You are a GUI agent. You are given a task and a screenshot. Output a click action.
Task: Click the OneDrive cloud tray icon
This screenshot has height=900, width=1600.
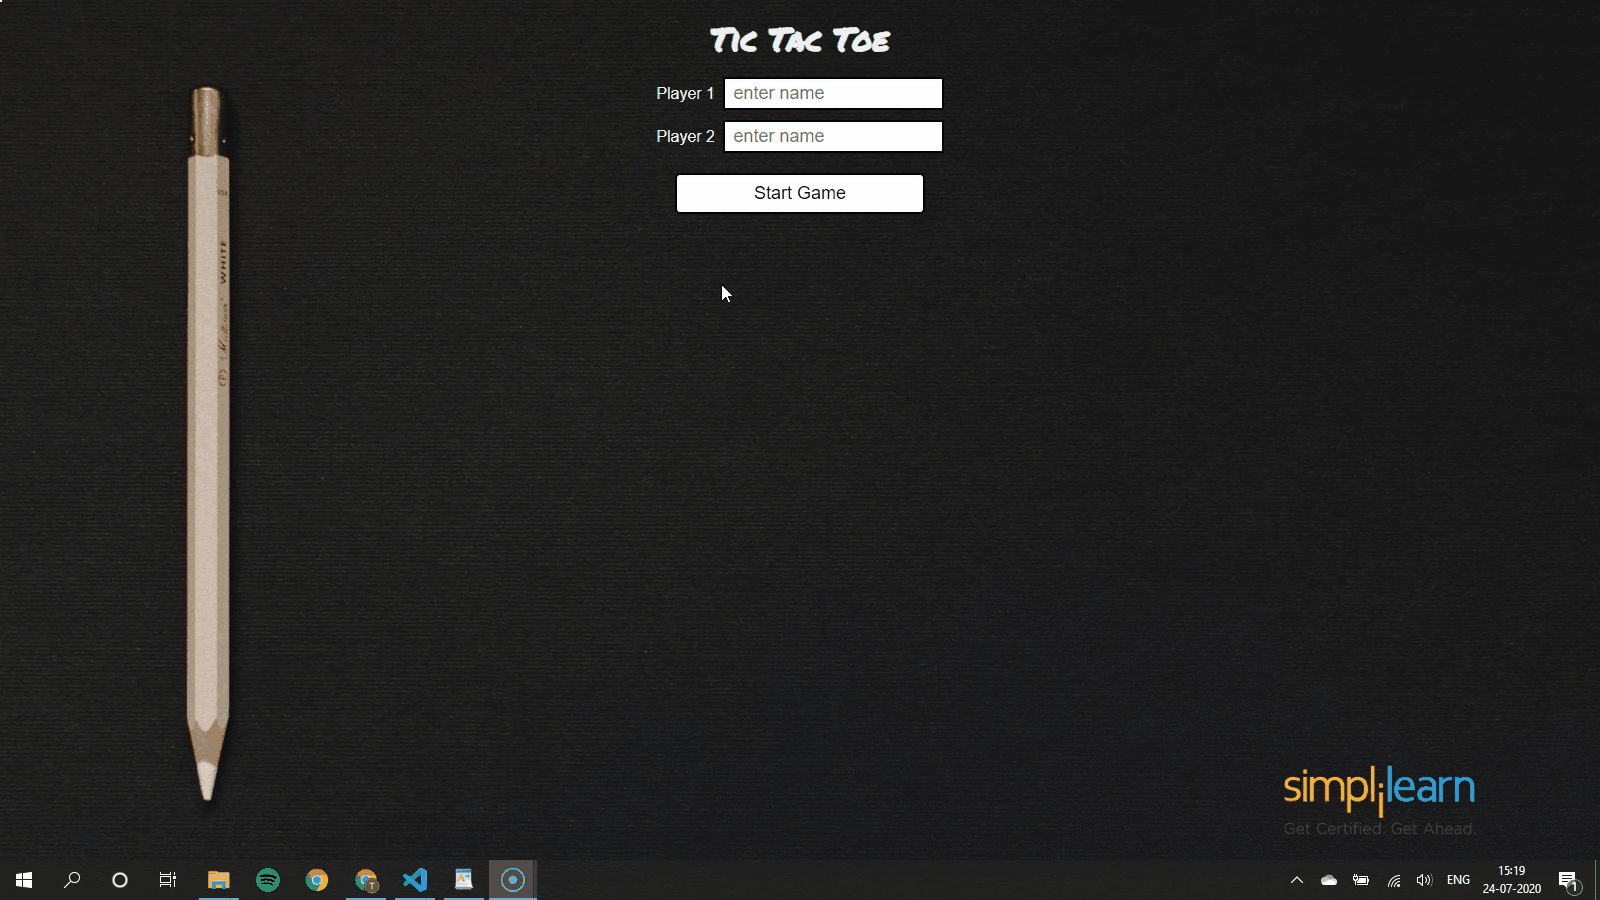point(1328,880)
